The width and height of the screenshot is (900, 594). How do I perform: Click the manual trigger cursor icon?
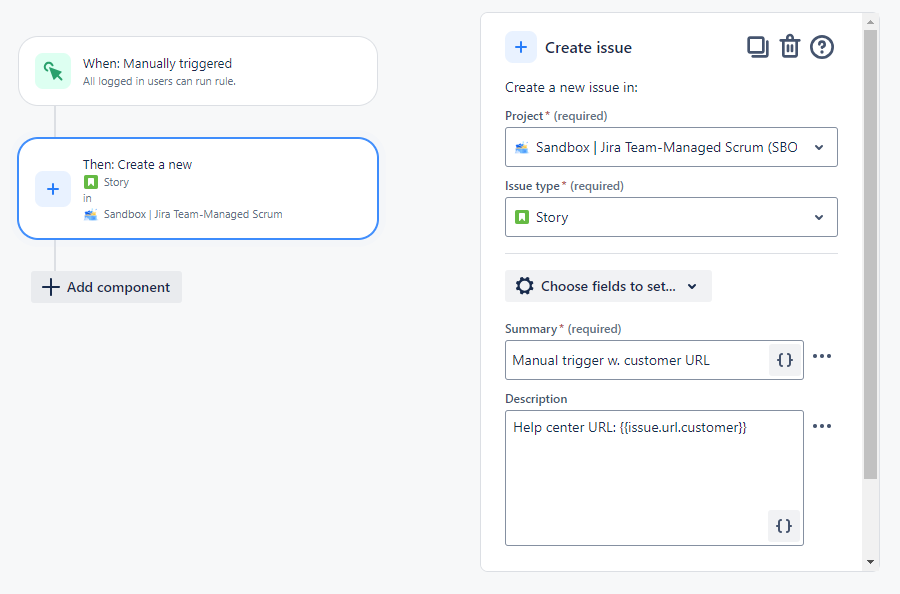click(52, 70)
